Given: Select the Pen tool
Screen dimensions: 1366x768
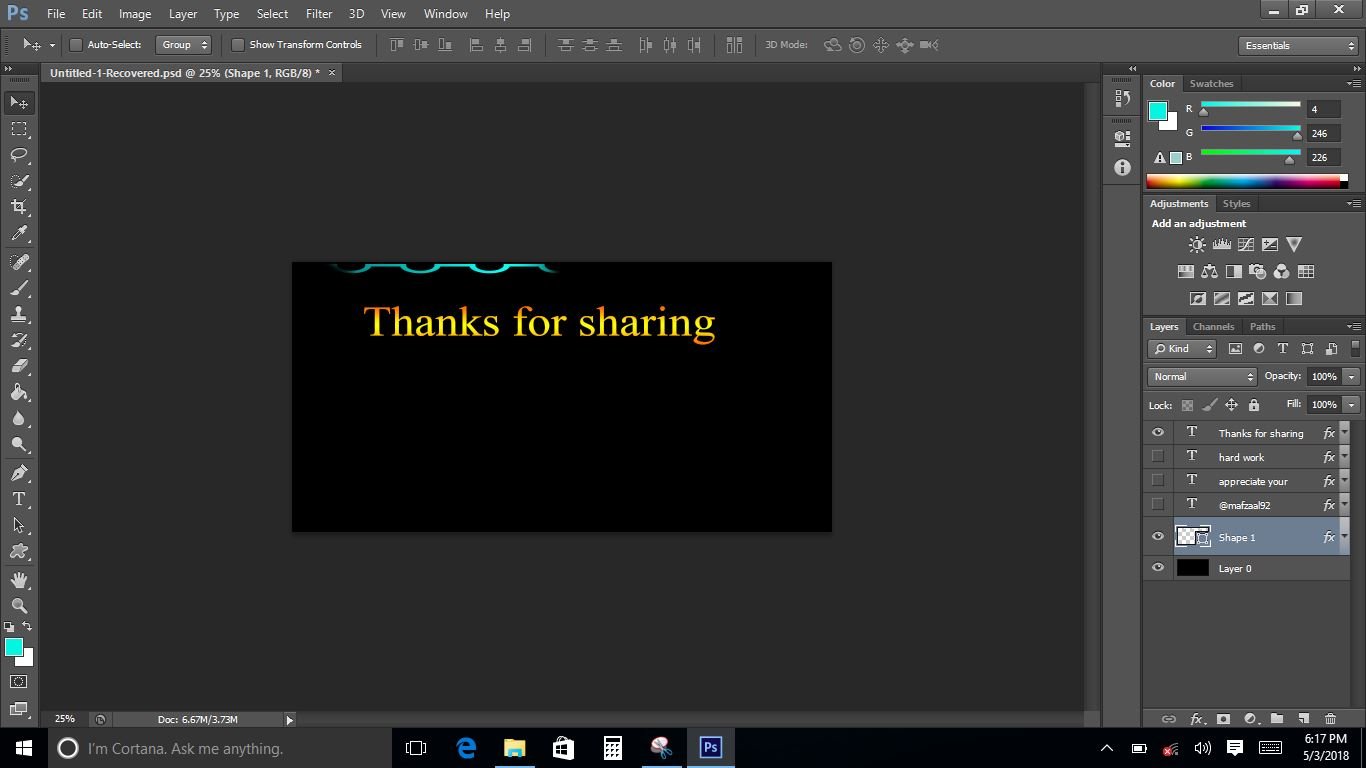Looking at the screenshot, I should point(19,473).
